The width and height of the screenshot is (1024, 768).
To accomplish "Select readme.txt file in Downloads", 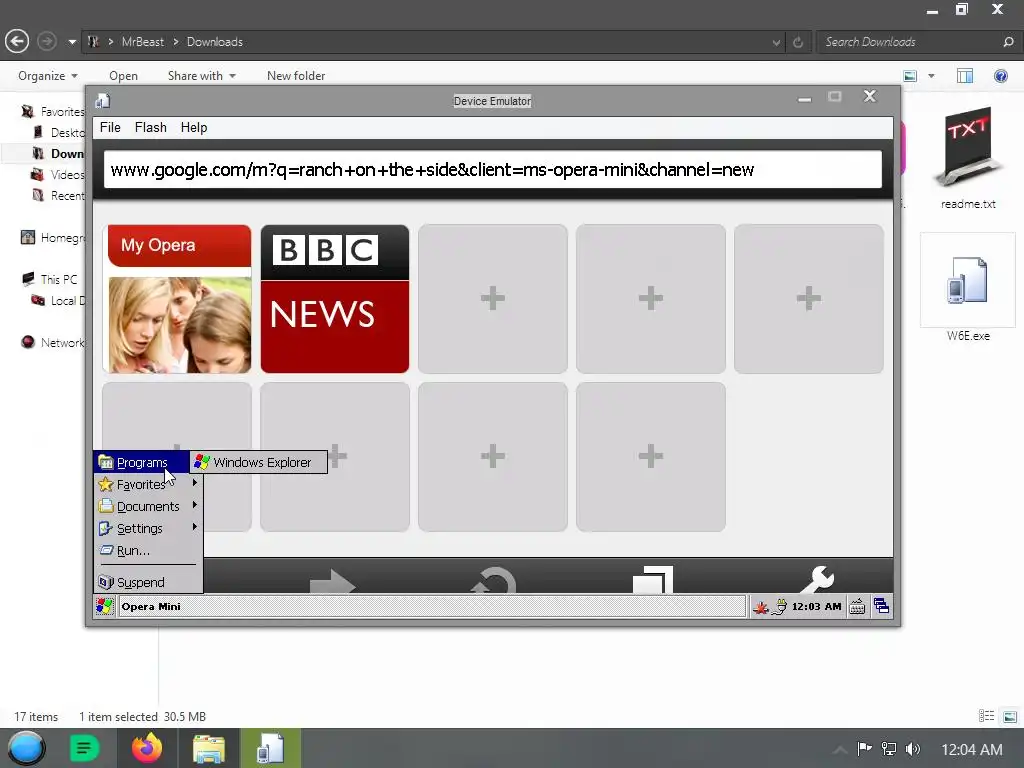I will coord(968,157).
